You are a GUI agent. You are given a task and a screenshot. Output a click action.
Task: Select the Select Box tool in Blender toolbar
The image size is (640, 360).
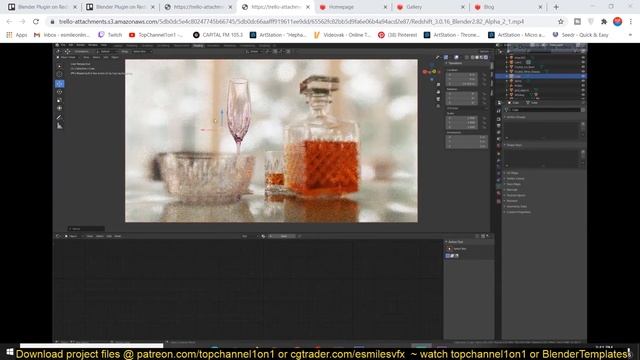(59, 66)
